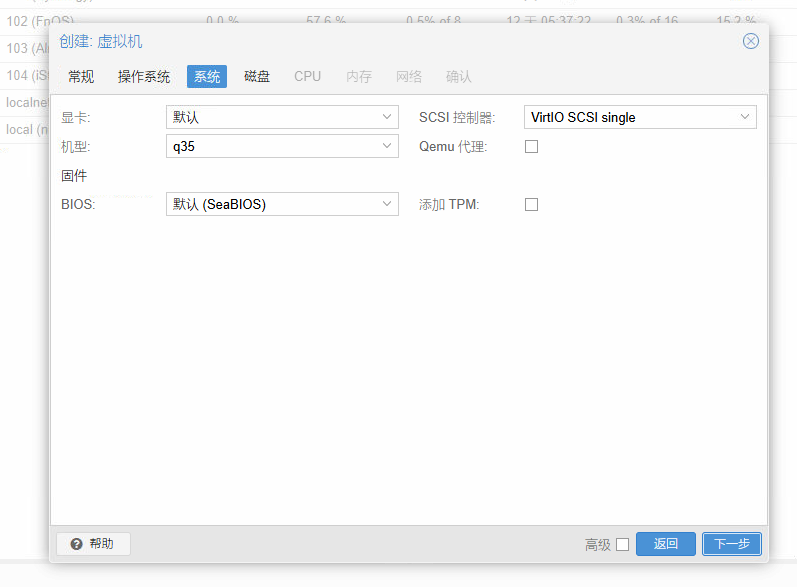Image resolution: width=797 pixels, height=587 pixels.
Task: Click the 返回 back button
Action: (x=665, y=544)
